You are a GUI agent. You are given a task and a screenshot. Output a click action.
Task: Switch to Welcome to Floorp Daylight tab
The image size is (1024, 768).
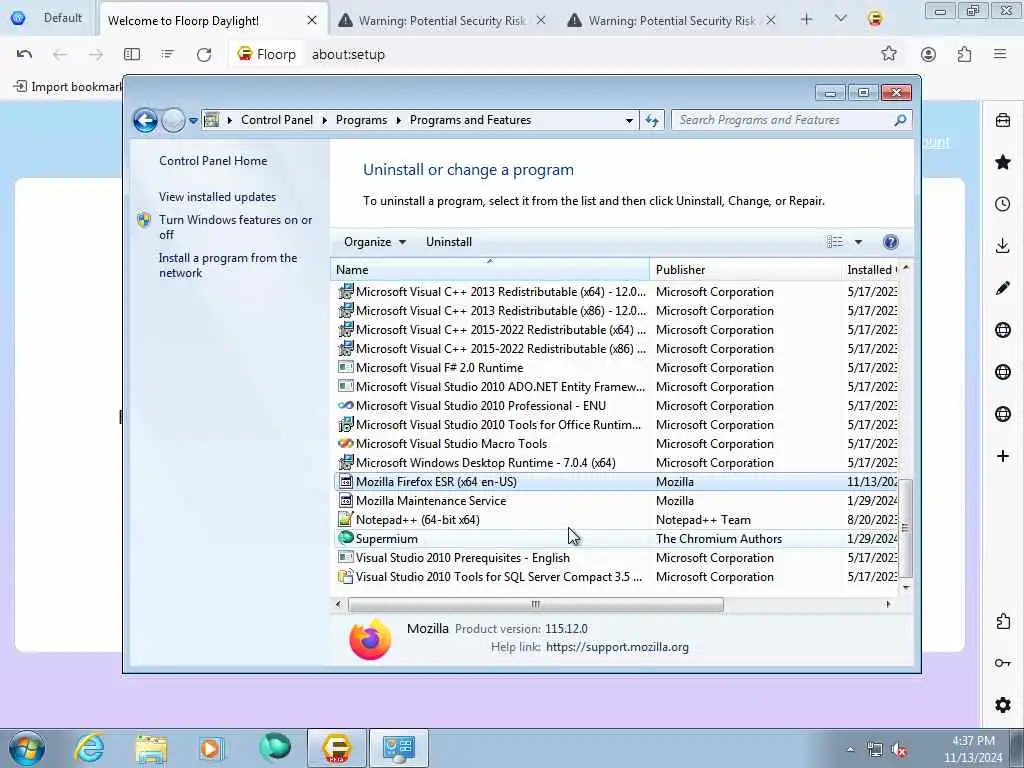(x=212, y=20)
